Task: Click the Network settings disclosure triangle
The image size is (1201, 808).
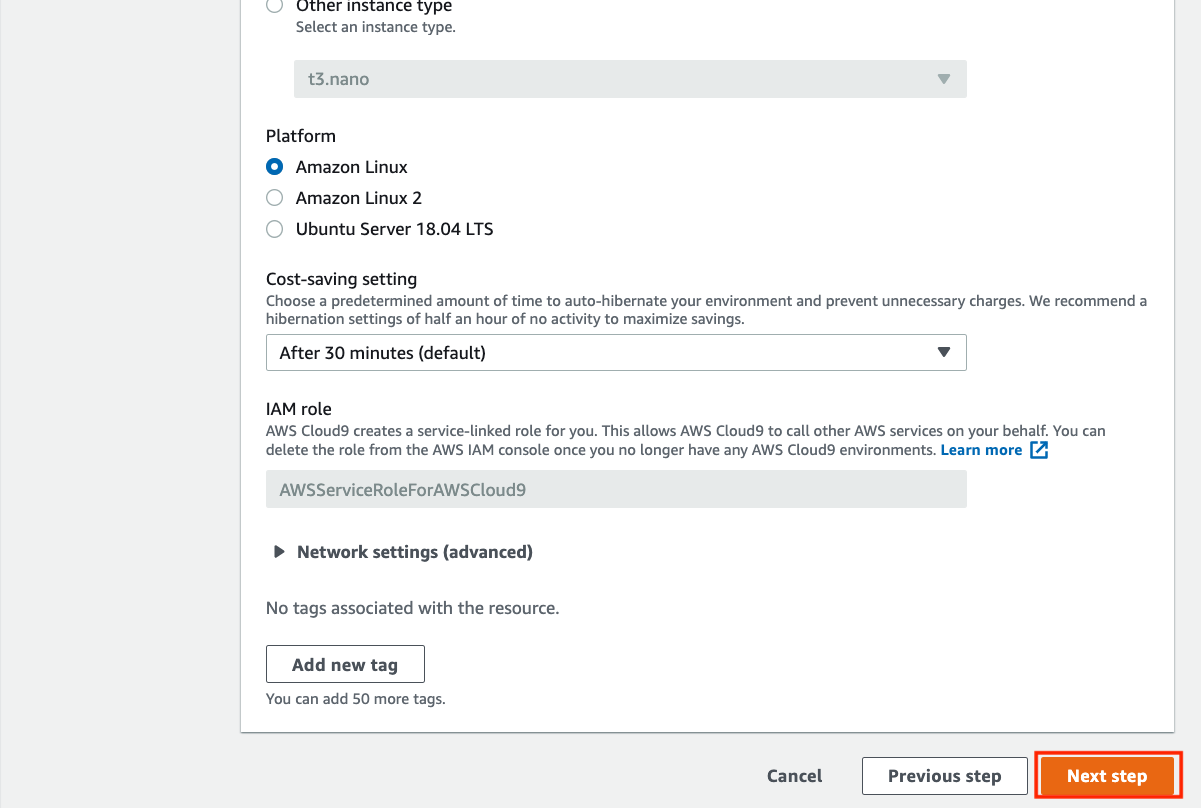Action: 279,551
